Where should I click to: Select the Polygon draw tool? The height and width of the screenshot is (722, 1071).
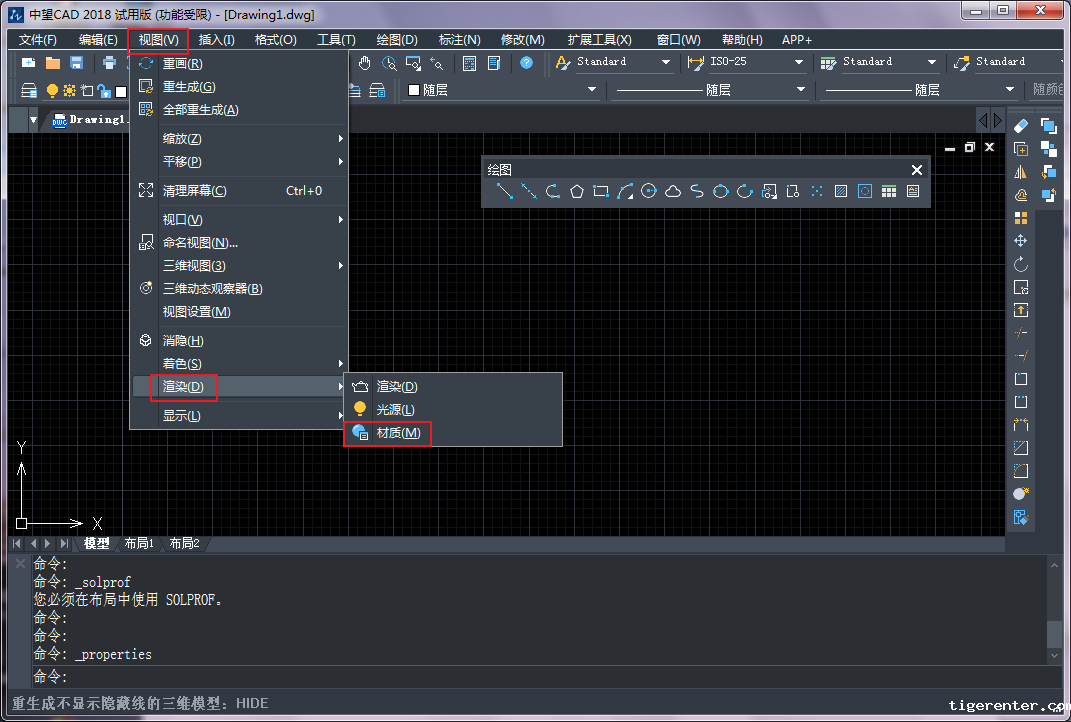point(577,191)
